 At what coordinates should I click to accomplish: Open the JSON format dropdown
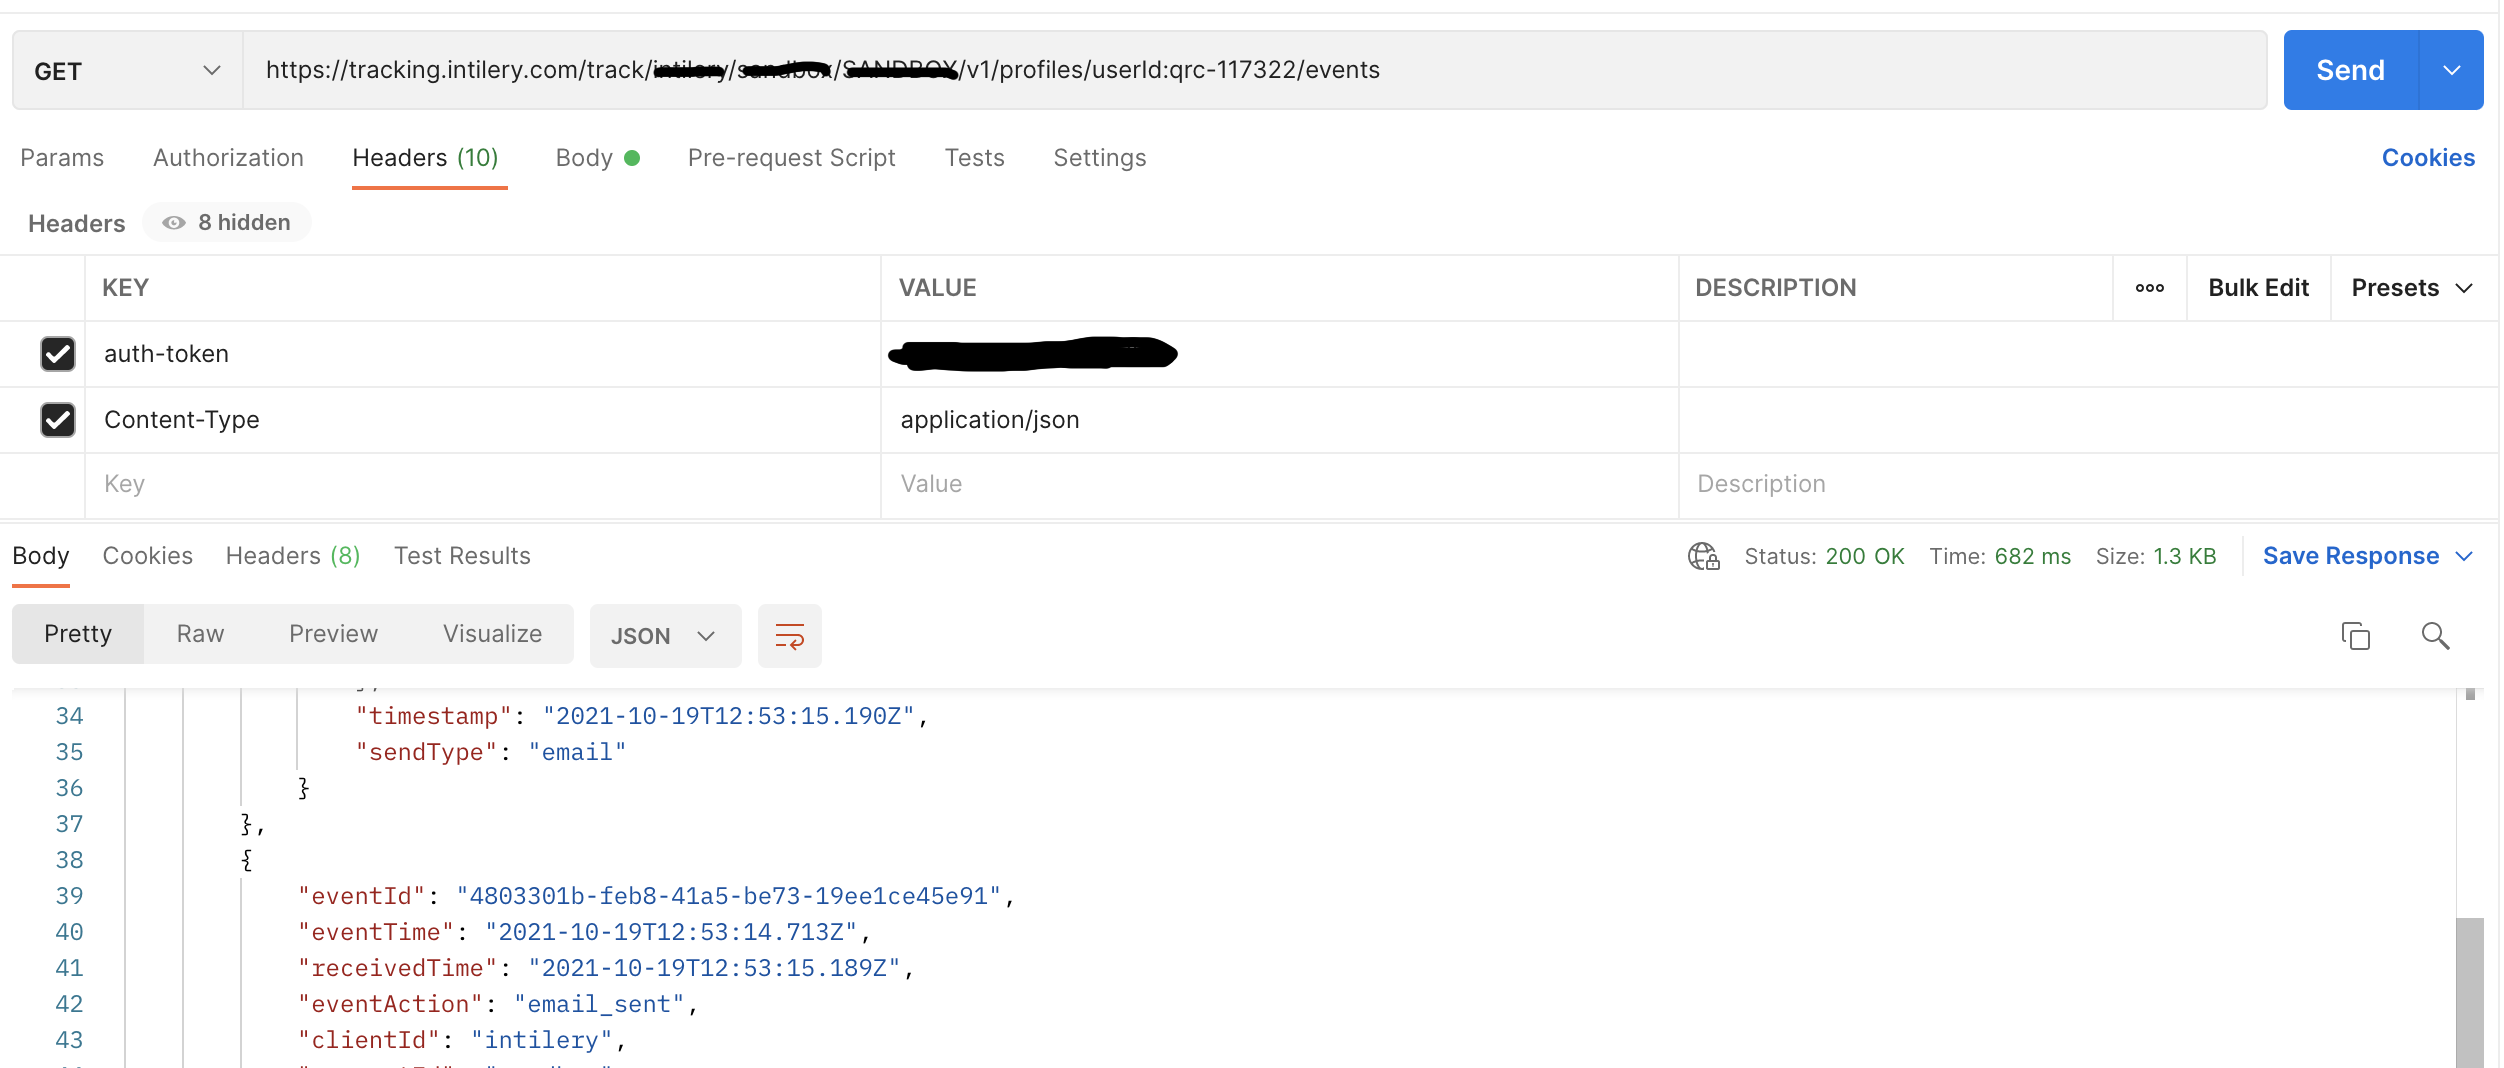tap(664, 636)
